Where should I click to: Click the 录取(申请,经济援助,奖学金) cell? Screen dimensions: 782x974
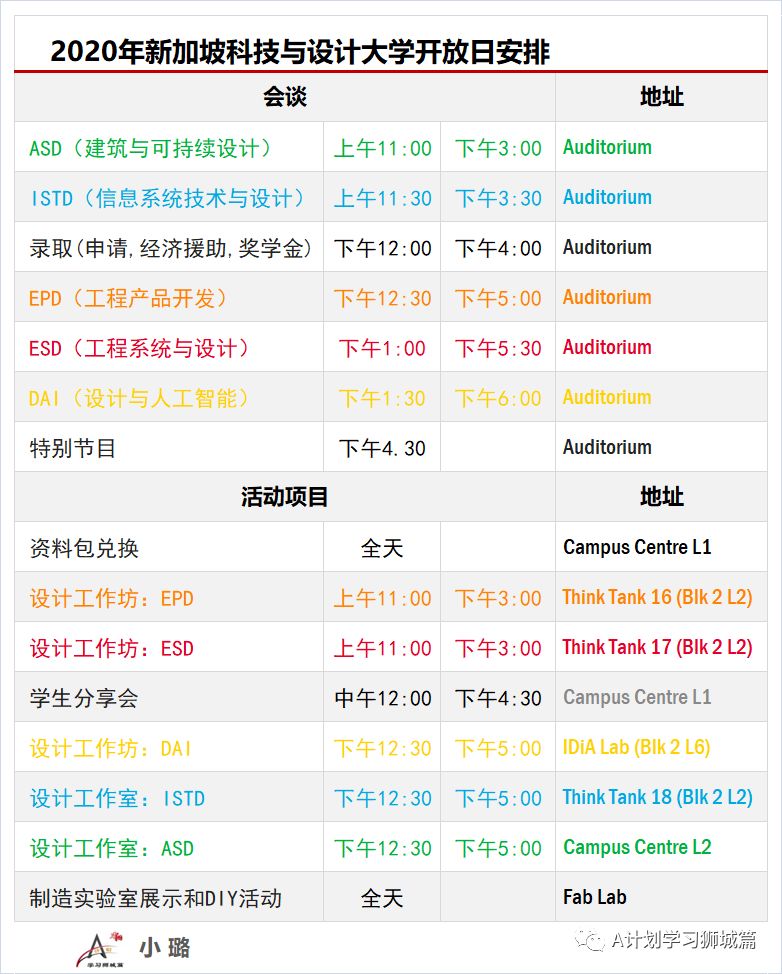click(170, 248)
